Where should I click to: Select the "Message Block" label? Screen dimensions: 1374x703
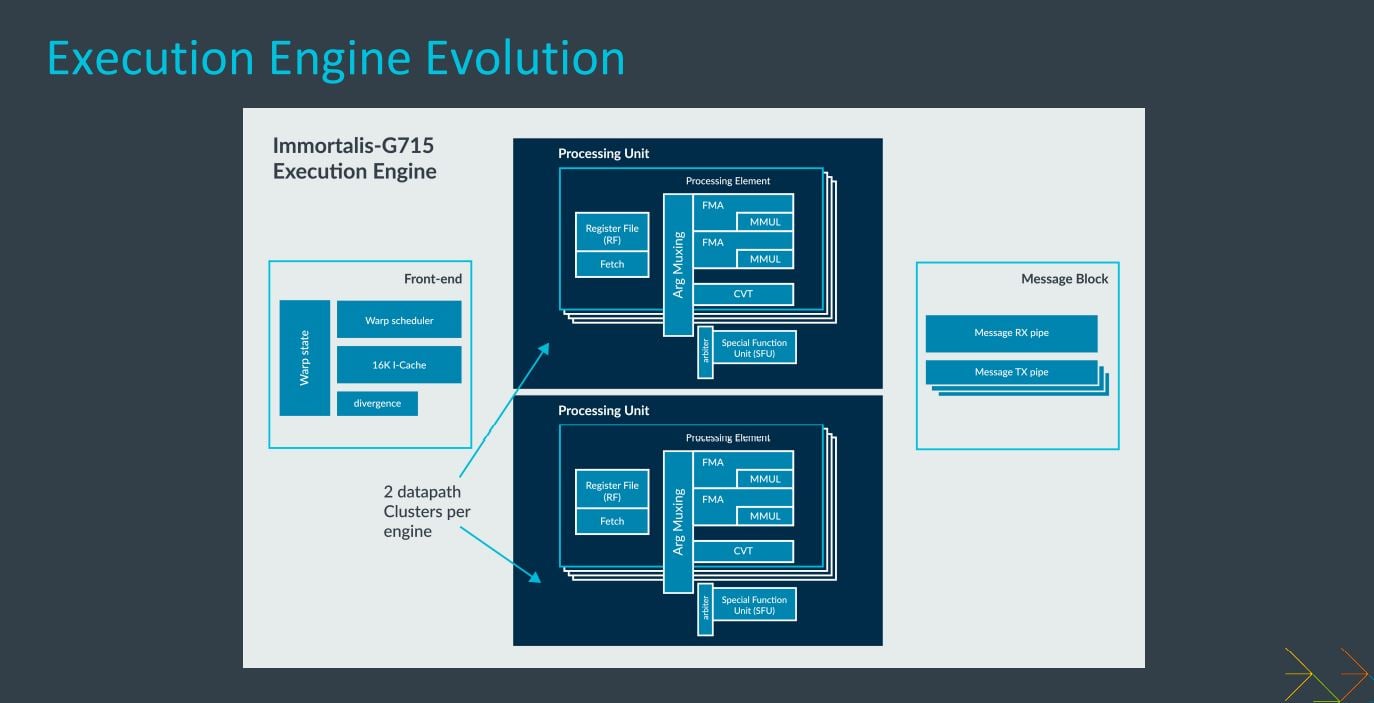coord(1064,279)
